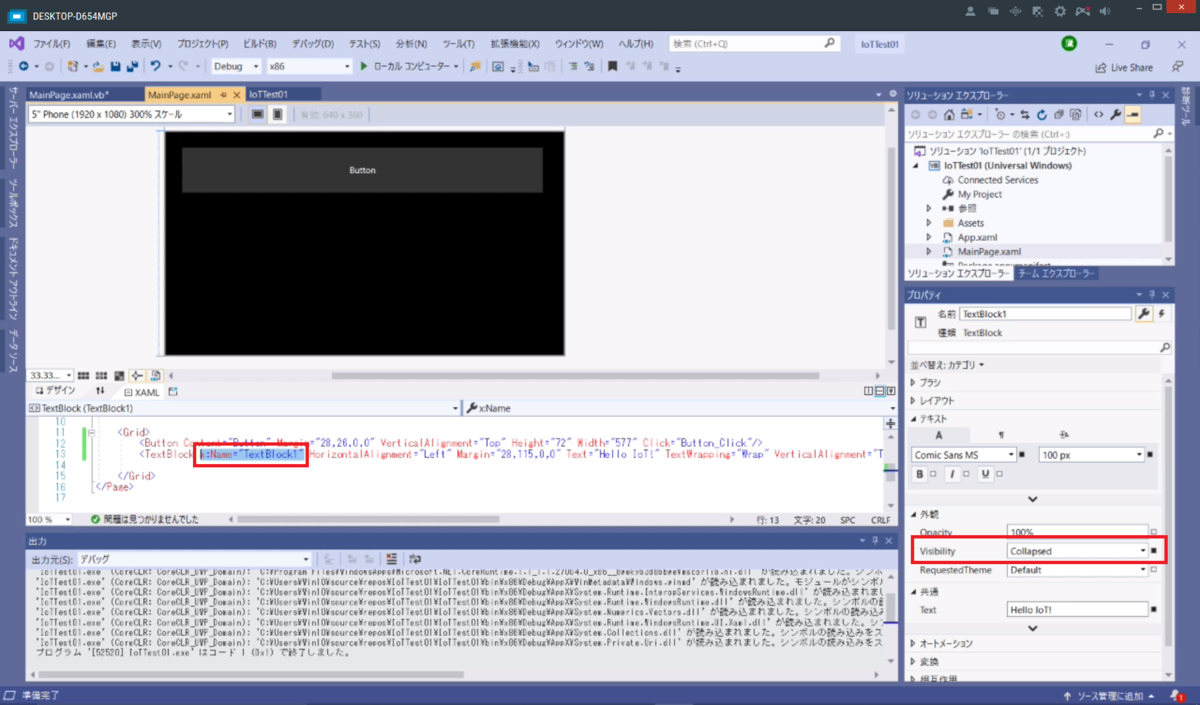Click the Live Share icon
1200x705 pixels.
[1101, 67]
